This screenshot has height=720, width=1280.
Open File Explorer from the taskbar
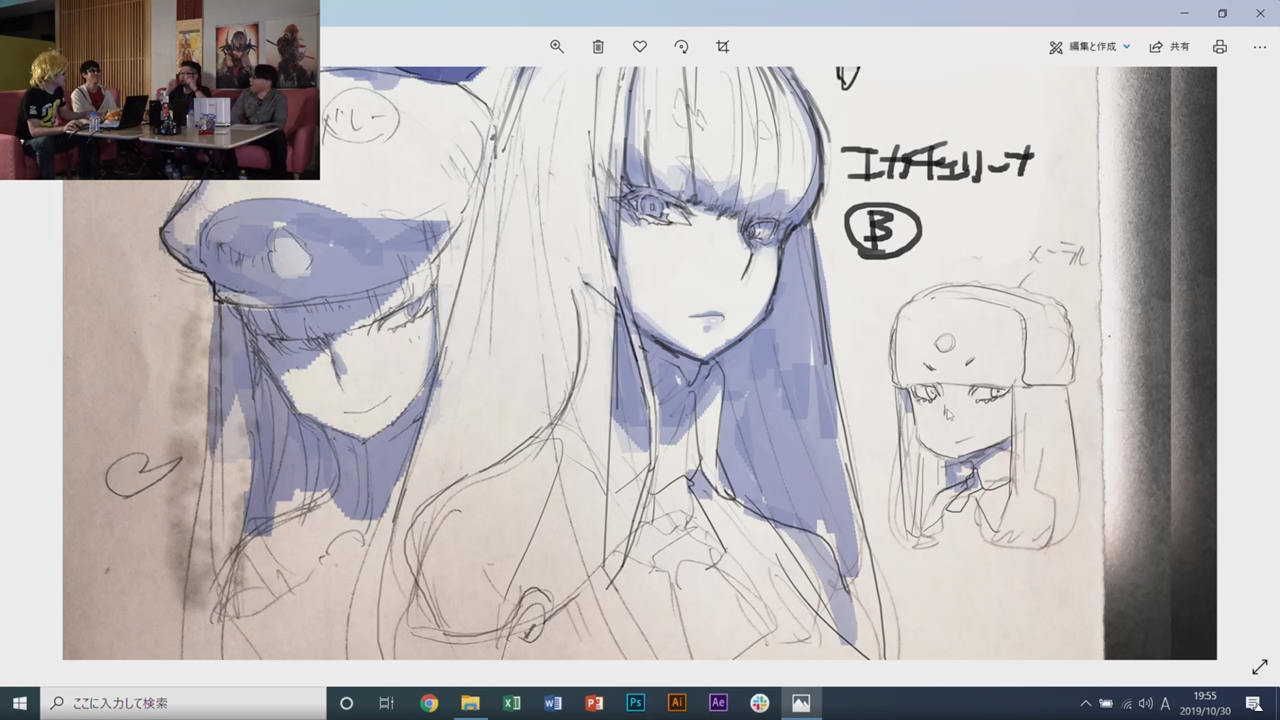[x=470, y=703]
